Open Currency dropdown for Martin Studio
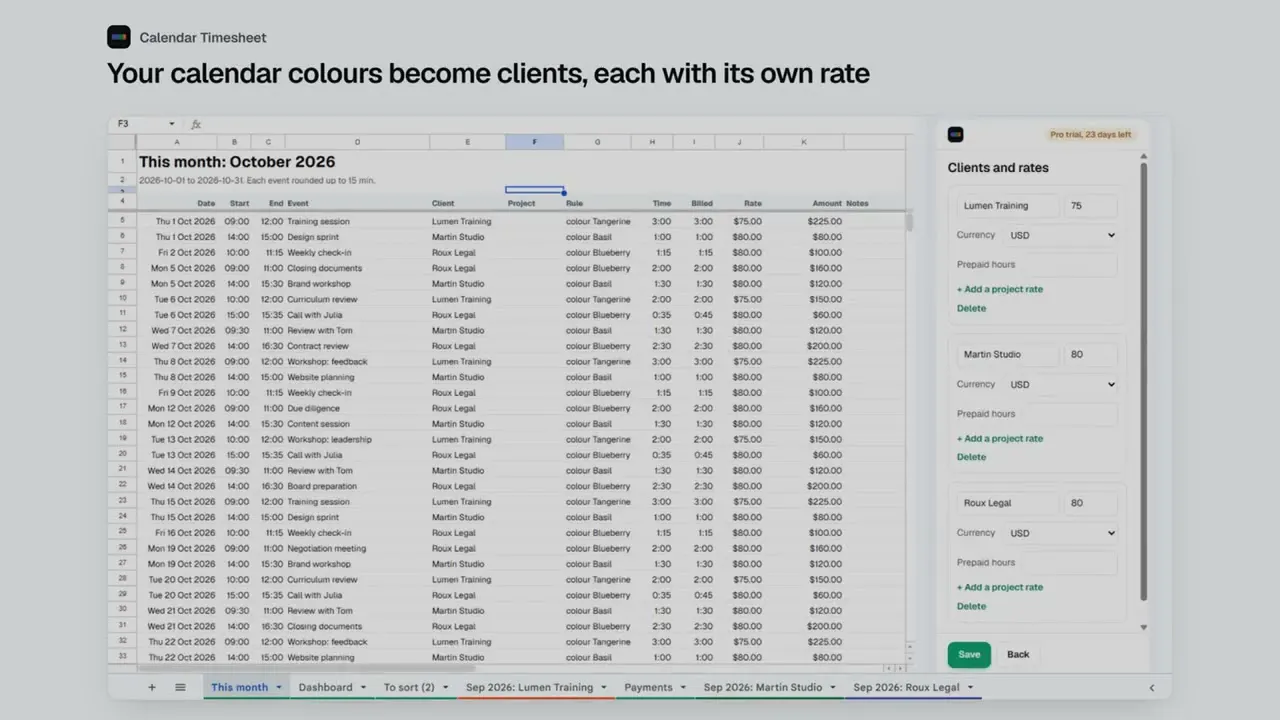1280x720 pixels. coord(1061,384)
